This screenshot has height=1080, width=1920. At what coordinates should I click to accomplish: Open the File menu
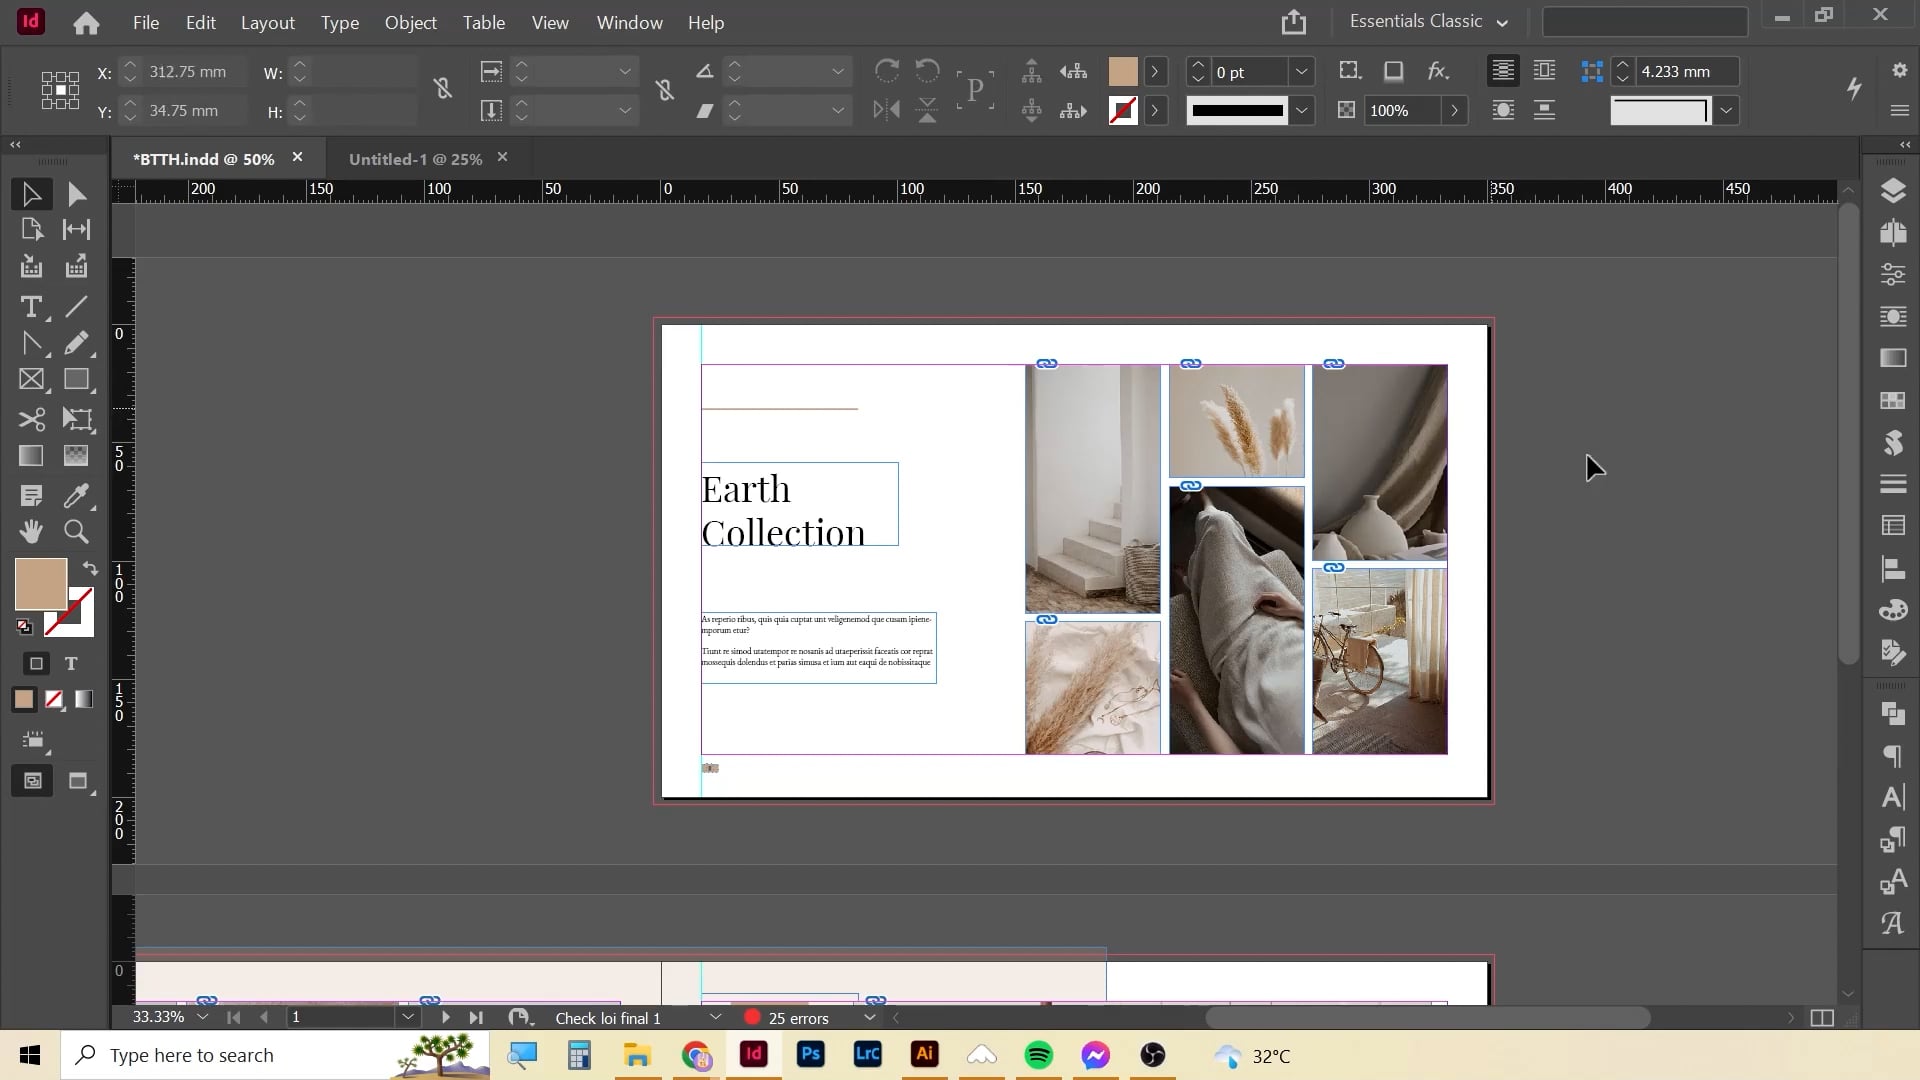146,23
